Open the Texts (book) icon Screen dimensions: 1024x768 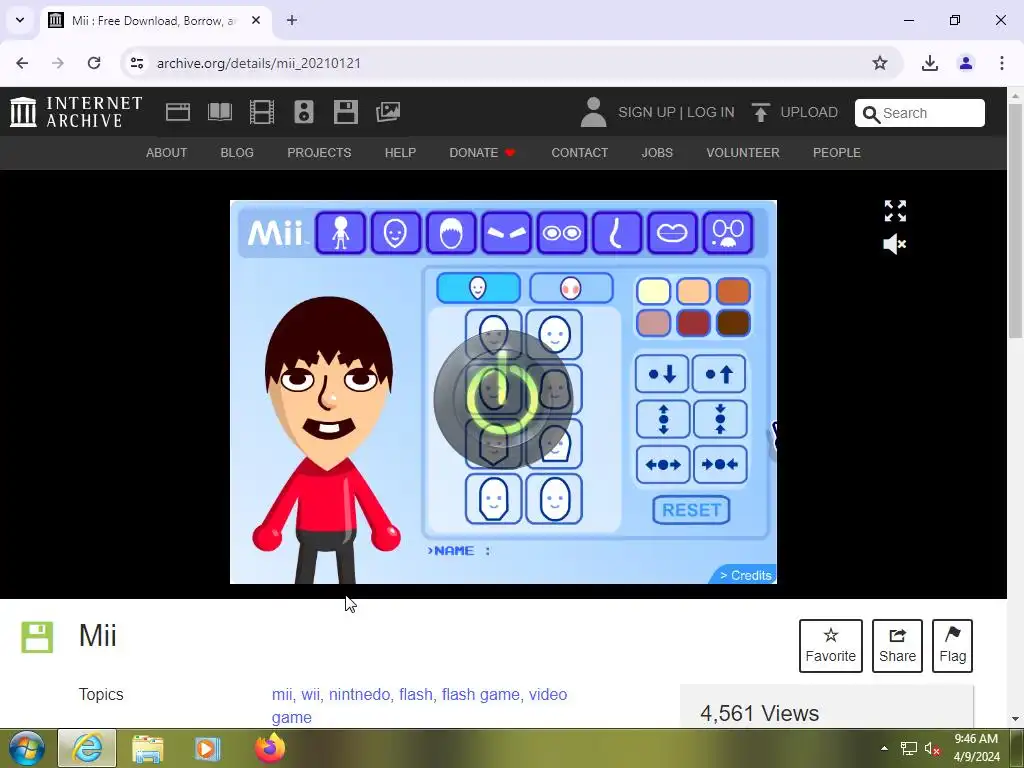(220, 112)
